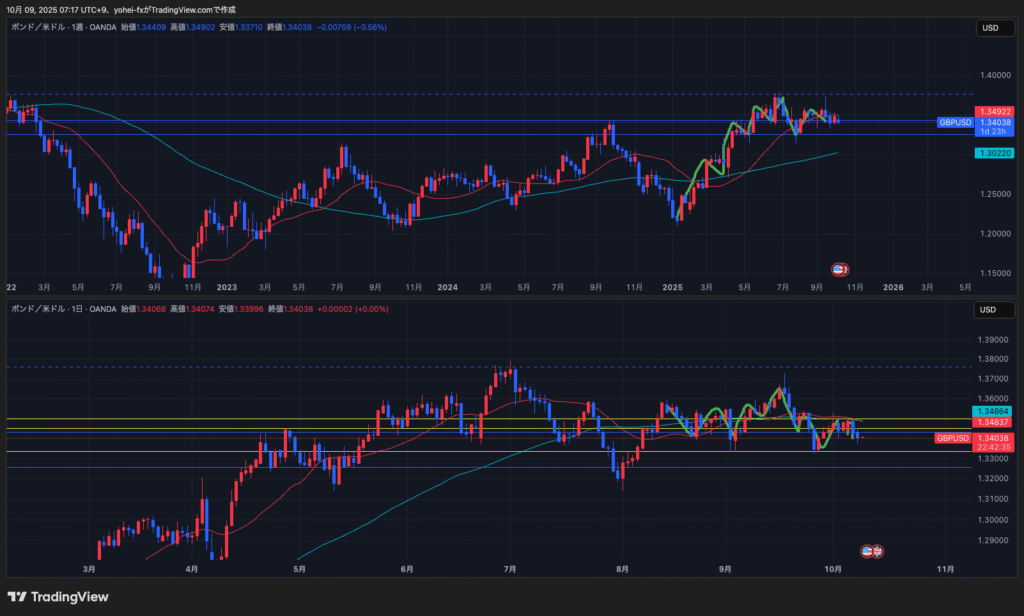Screen dimensions: 1024x616
Task: Open the USD currency selector on weekly chart
Action: pos(989,28)
